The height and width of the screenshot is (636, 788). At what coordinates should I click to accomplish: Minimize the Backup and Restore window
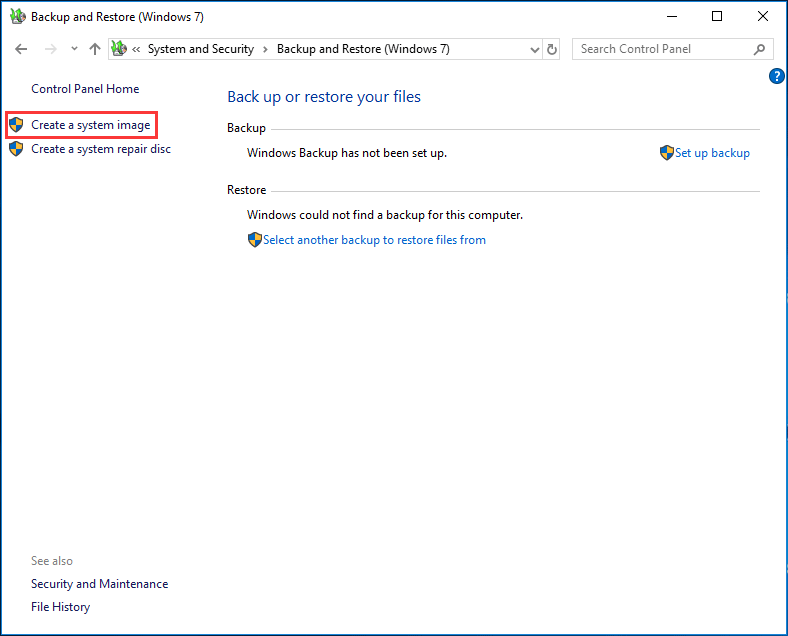coord(672,17)
